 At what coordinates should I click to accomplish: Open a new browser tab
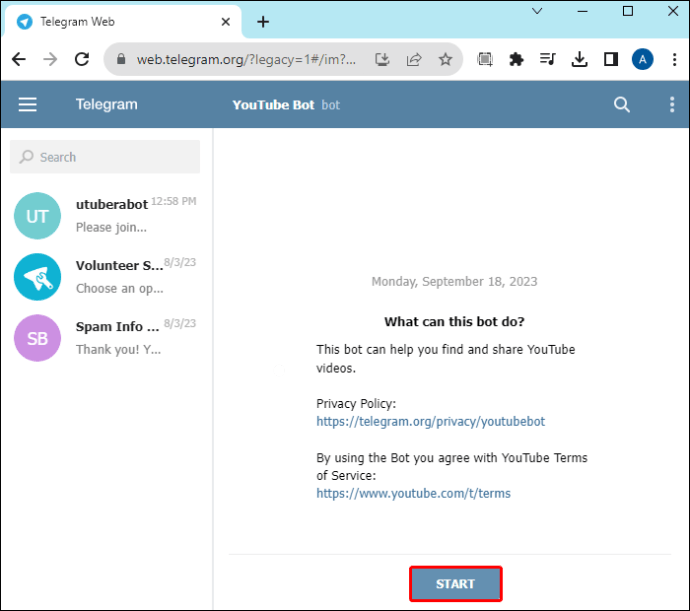click(263, 21)
